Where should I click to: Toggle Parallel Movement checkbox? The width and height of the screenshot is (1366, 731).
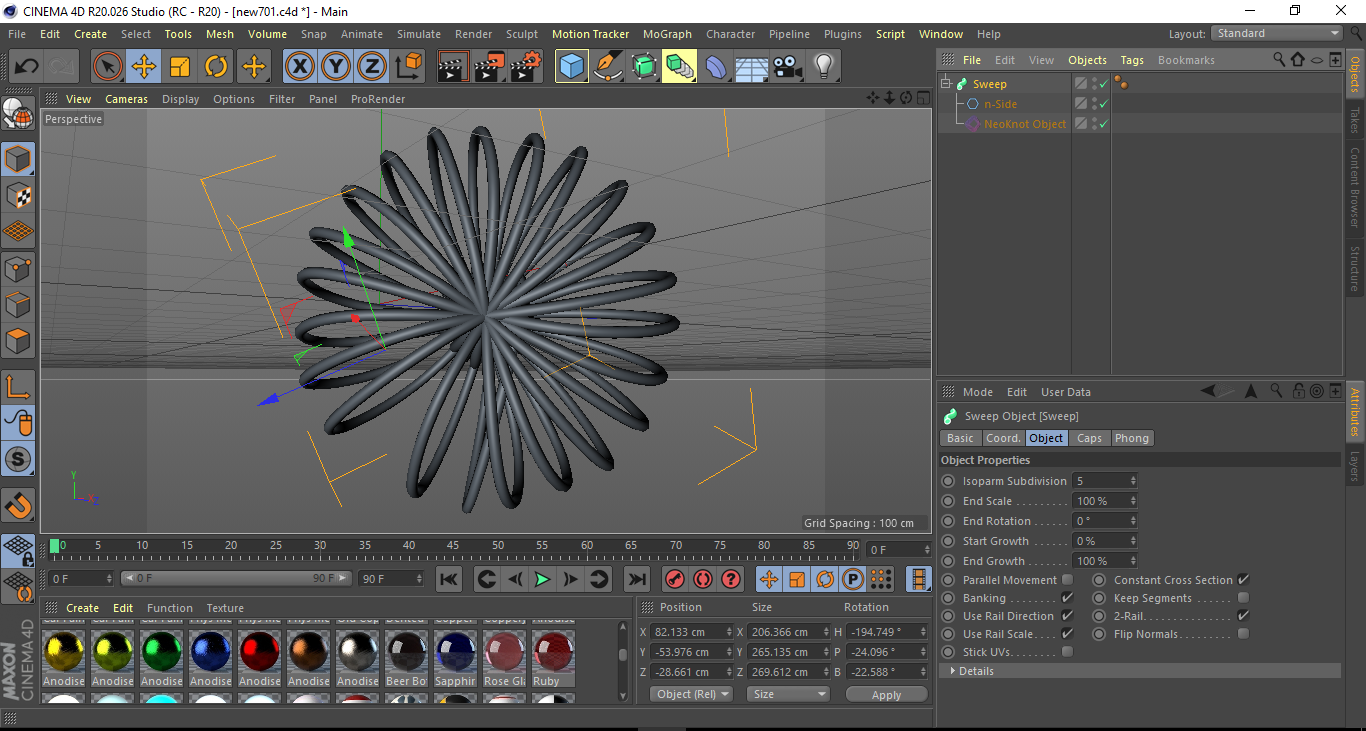tap(1067, 580)
